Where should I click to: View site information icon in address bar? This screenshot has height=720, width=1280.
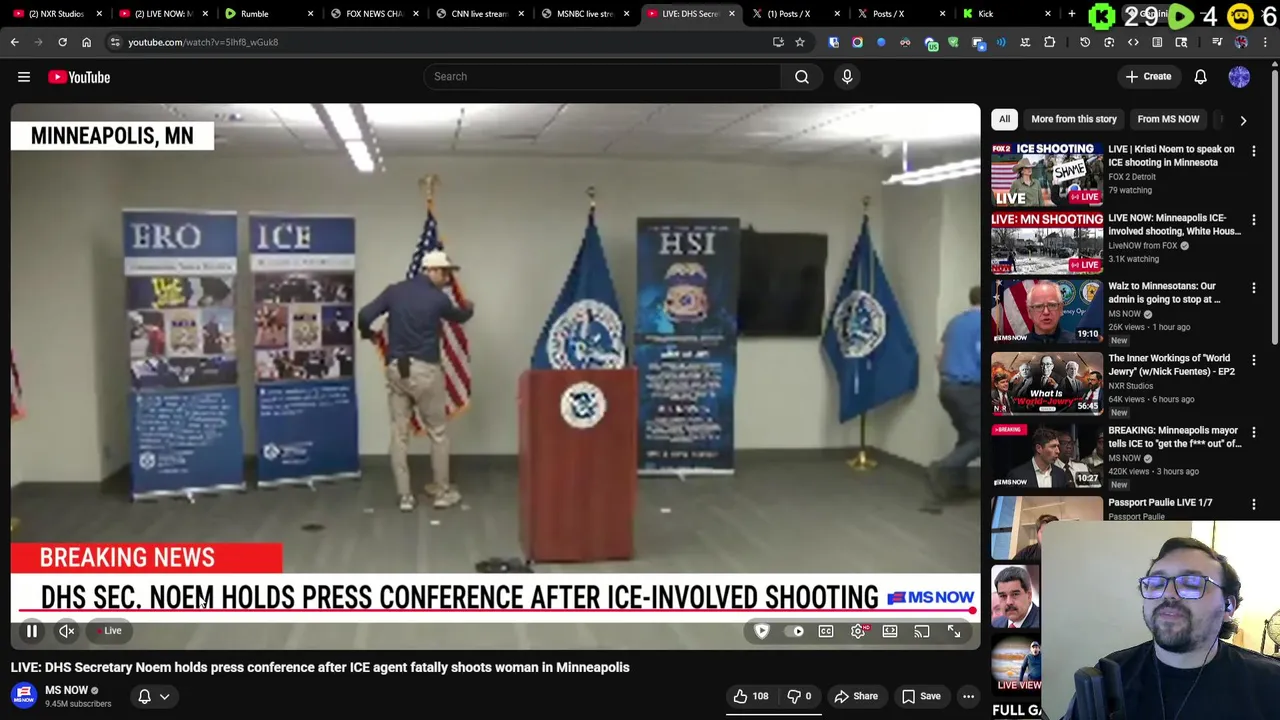(115, 42)
